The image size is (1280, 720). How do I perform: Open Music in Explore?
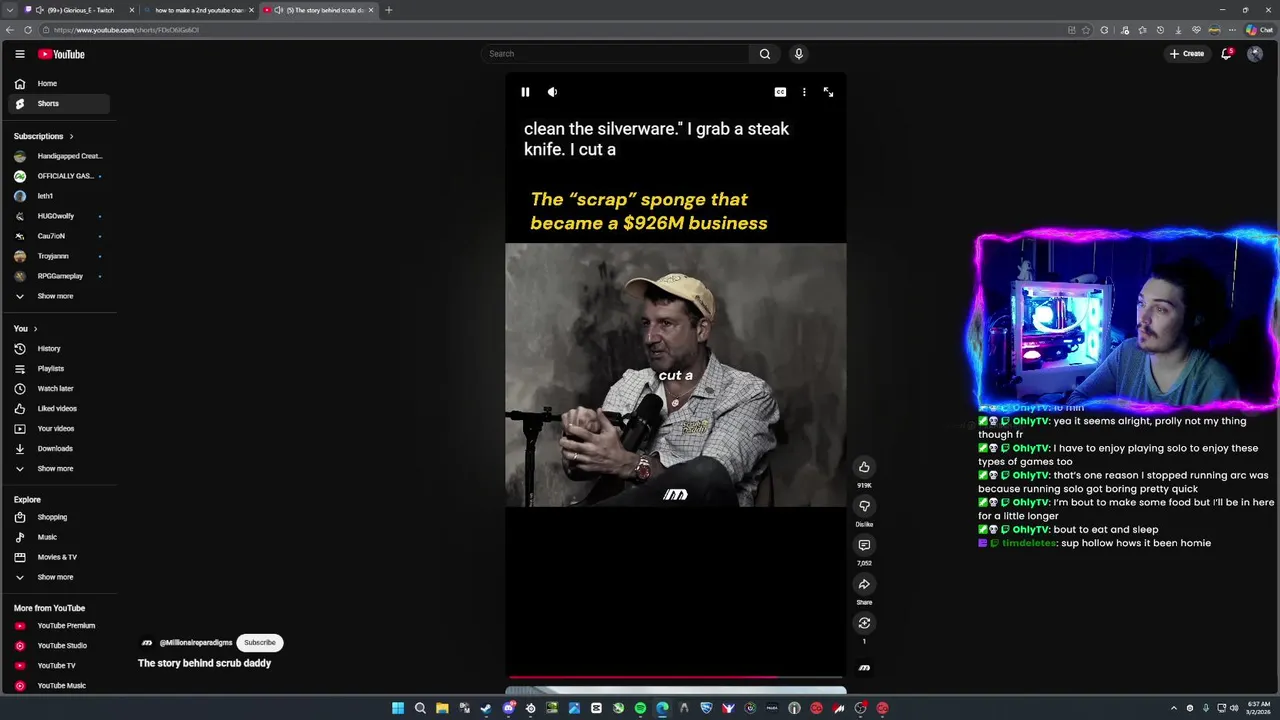(x=59, y=537)
